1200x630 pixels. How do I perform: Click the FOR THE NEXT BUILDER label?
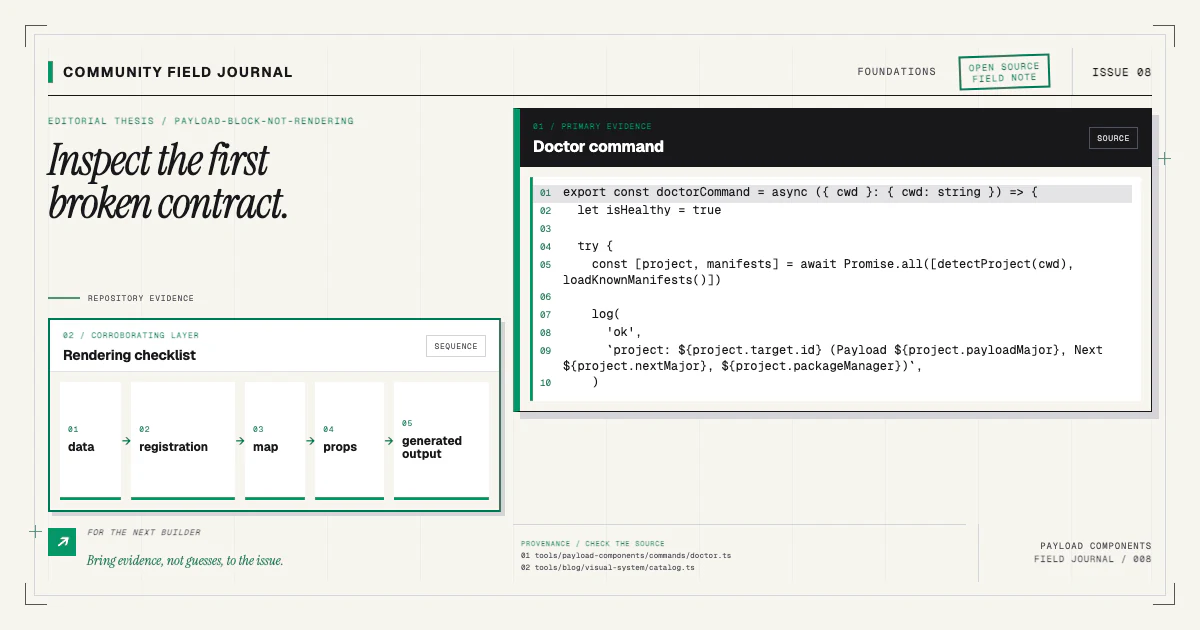144,533
